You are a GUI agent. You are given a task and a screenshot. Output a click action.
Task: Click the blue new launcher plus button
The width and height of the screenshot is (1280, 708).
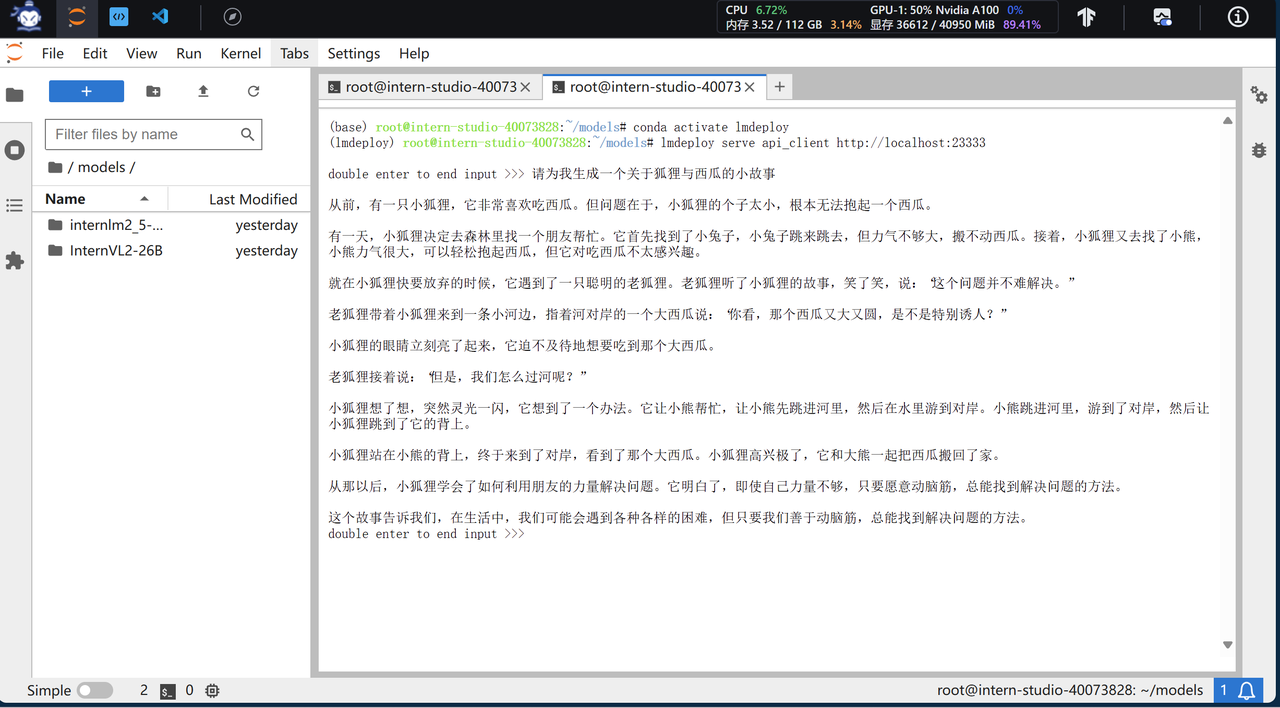pos(86,91)
